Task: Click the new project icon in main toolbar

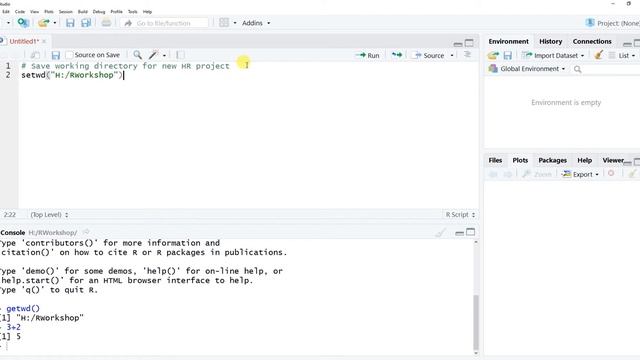Action: coord(23,23)
